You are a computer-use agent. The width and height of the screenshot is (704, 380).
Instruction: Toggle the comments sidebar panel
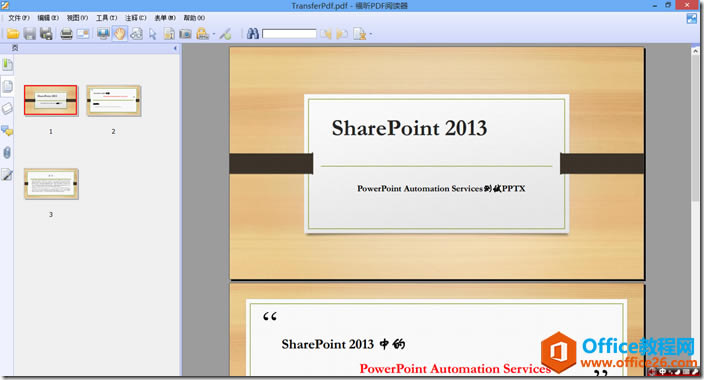tap(7, 131)
